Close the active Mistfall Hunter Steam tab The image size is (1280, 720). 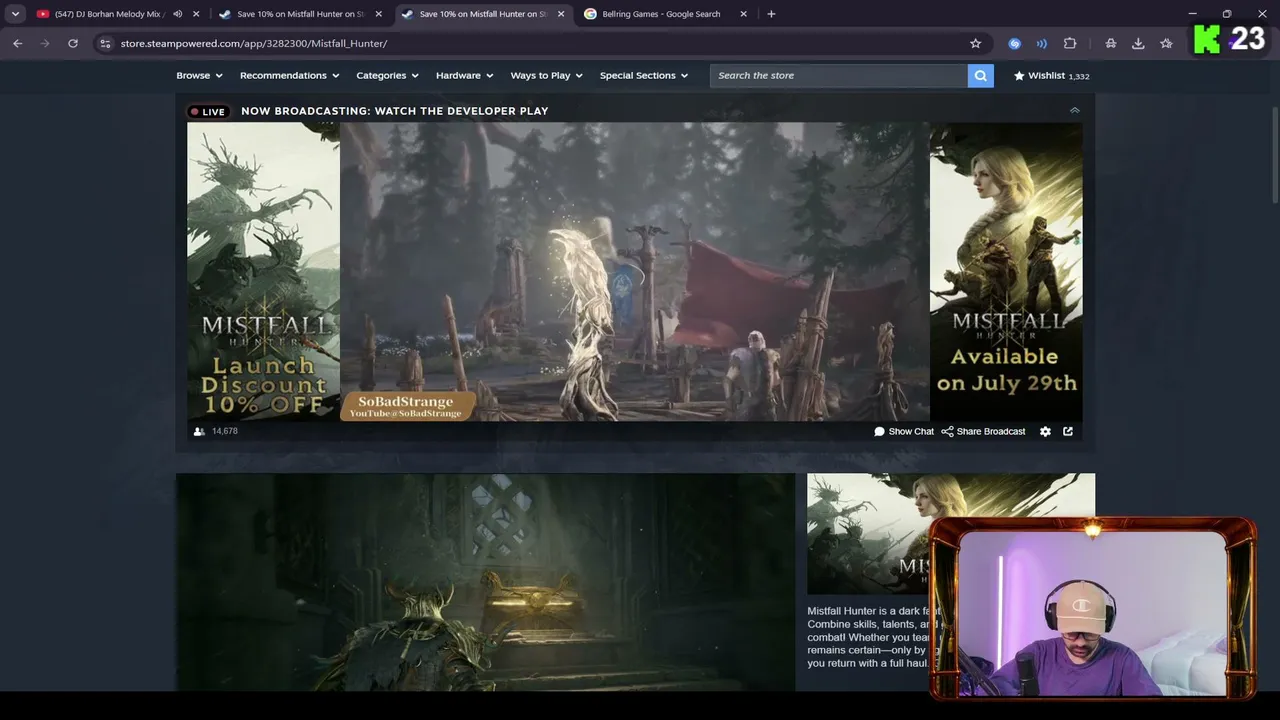pyautogui.click(x=561, y=14)
